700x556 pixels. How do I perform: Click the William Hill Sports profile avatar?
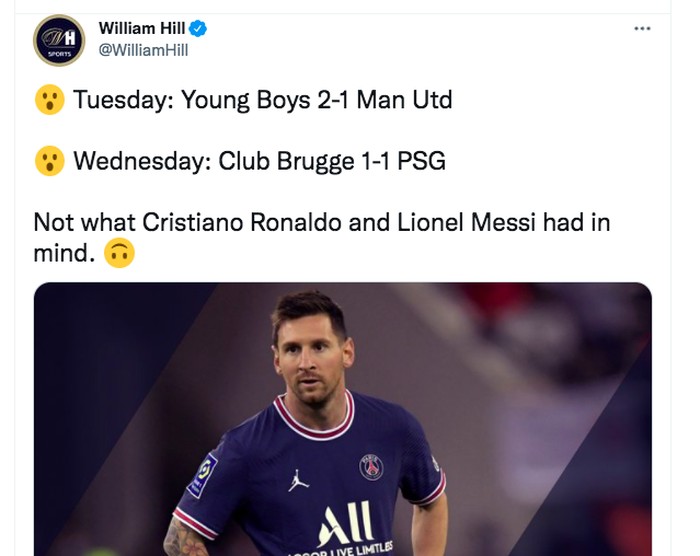(x=59, y=41)
